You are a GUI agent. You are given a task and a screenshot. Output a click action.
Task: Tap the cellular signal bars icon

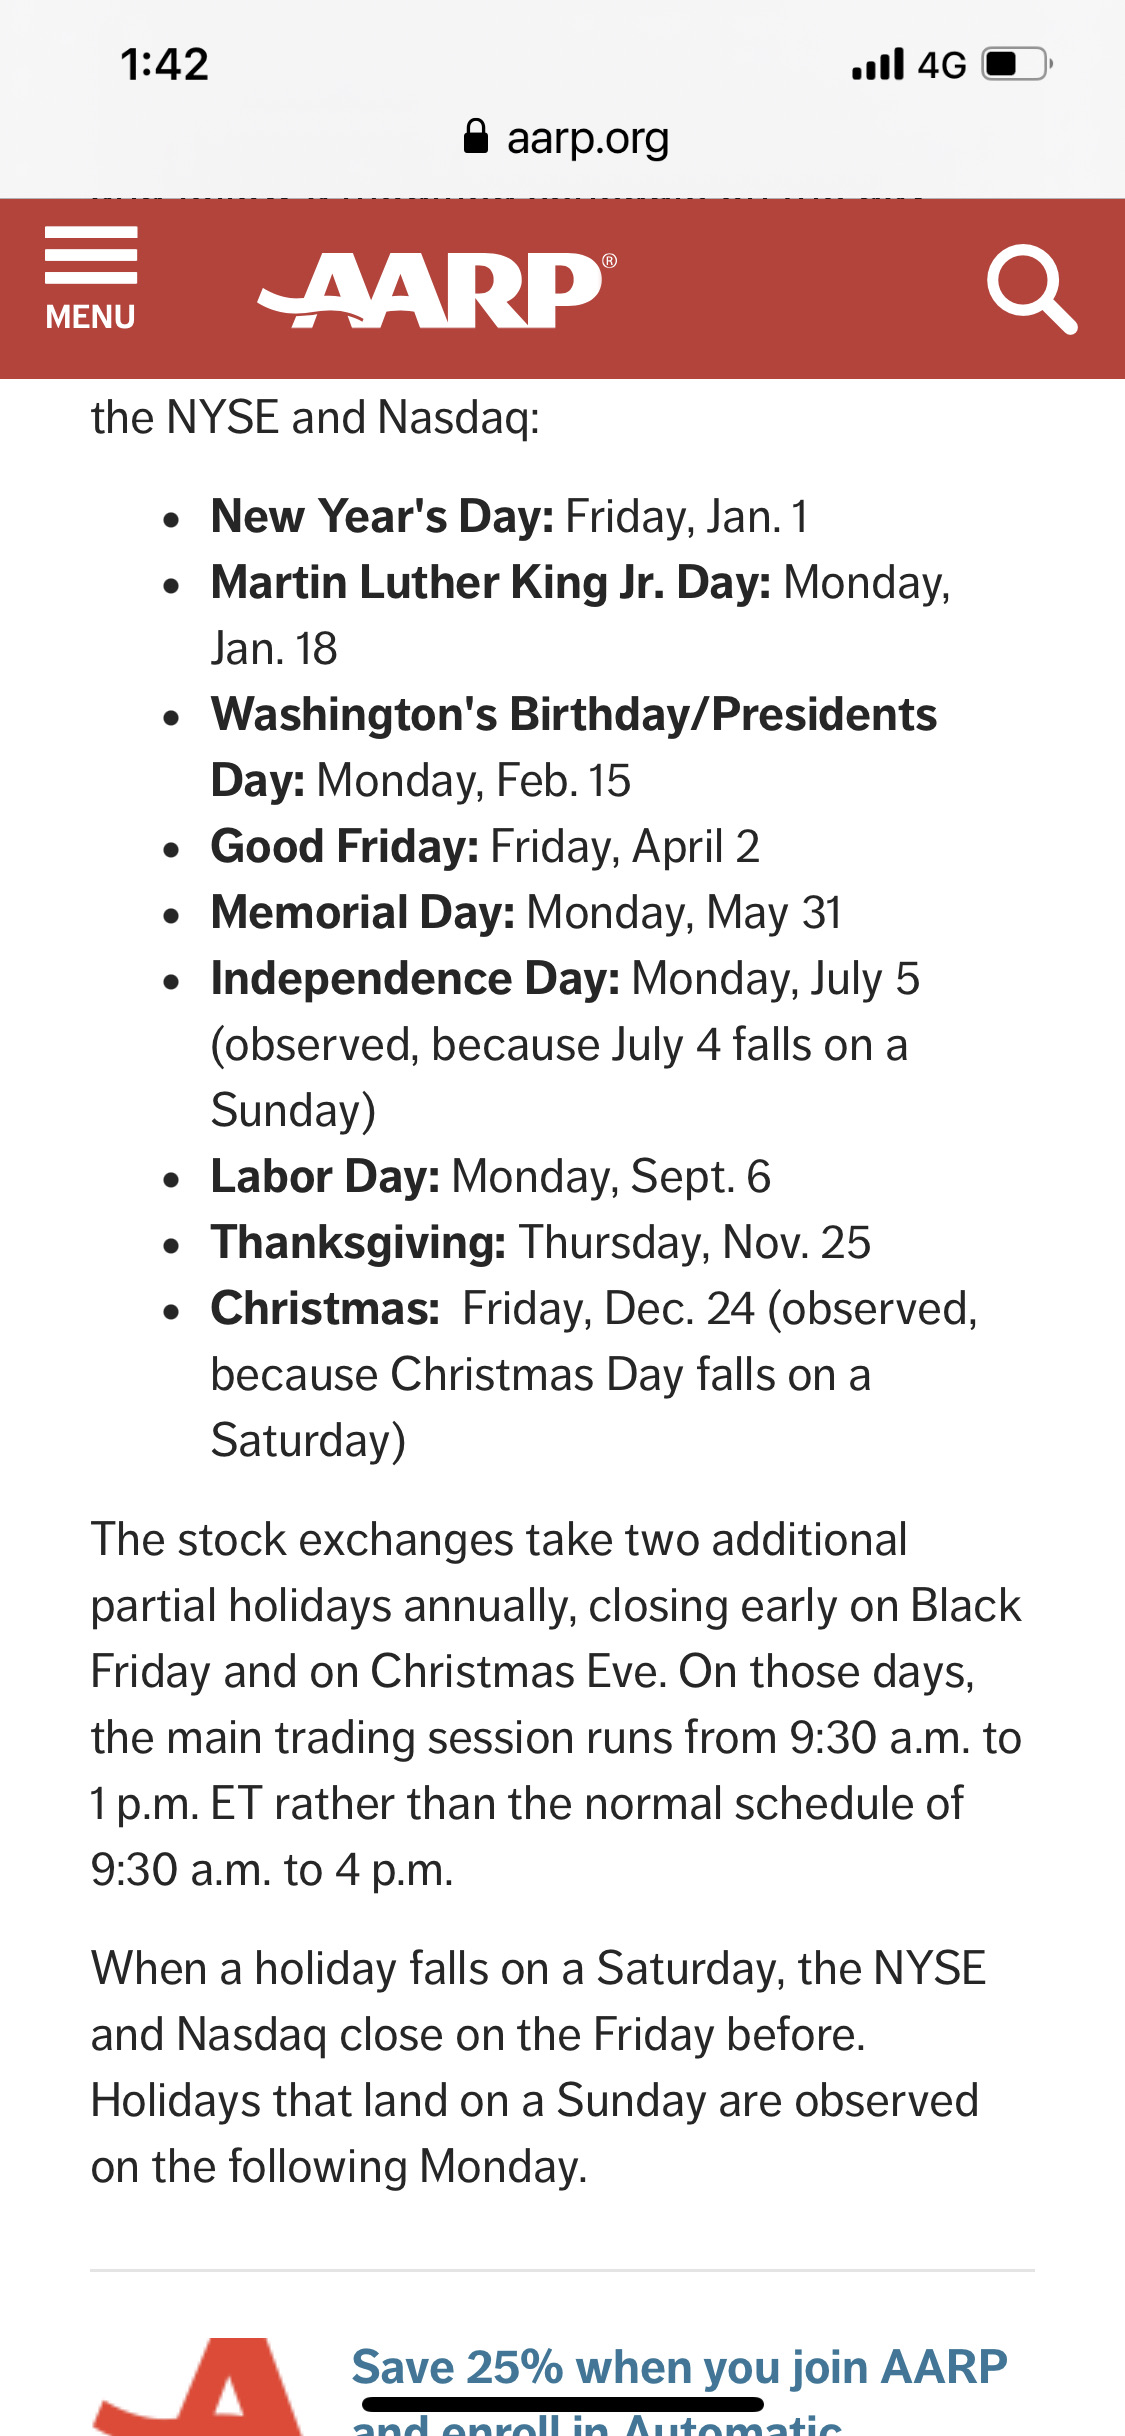click(x=878, y=65)
